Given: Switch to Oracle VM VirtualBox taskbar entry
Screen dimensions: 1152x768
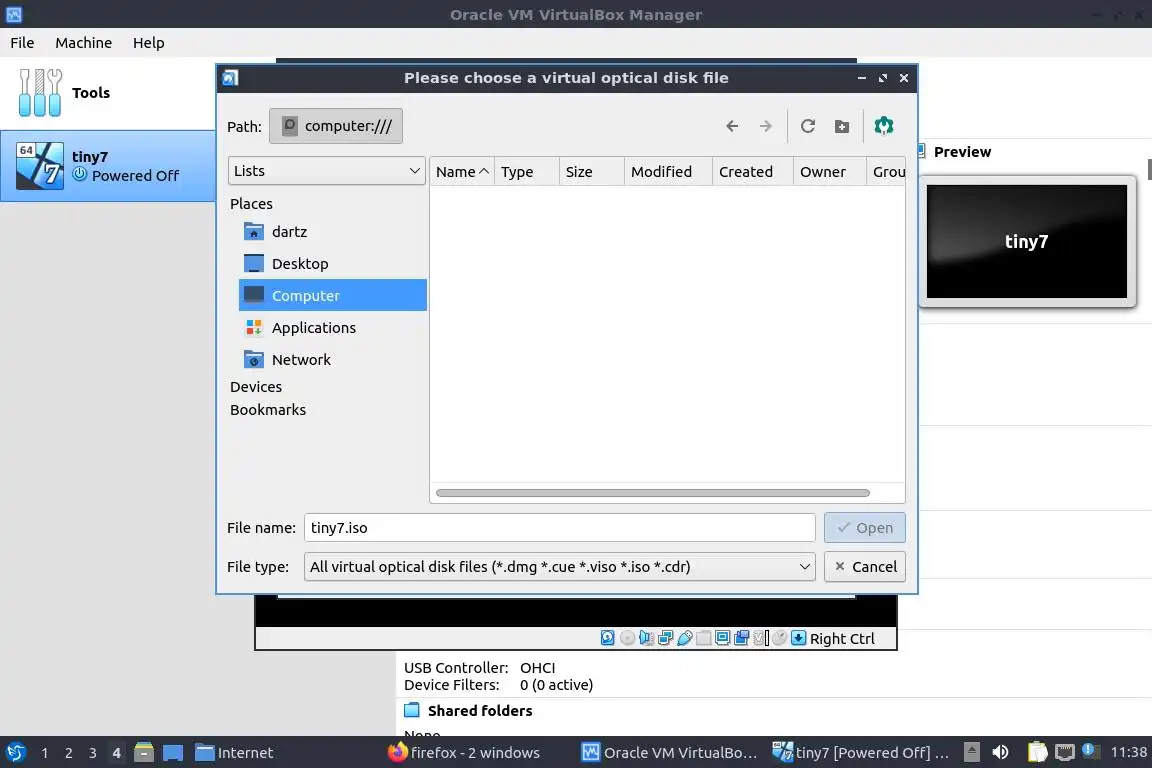Looking at the screenshot, I should click(x=669, y=753).
